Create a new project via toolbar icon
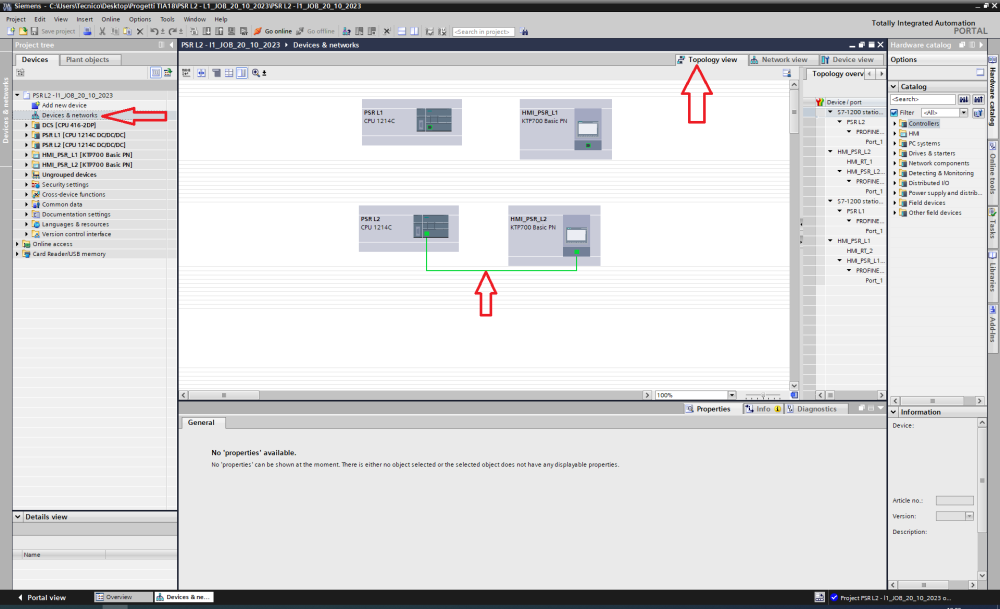Image resolution: width=1000 pixels, height=609 pixels. (x=11, y=31)
